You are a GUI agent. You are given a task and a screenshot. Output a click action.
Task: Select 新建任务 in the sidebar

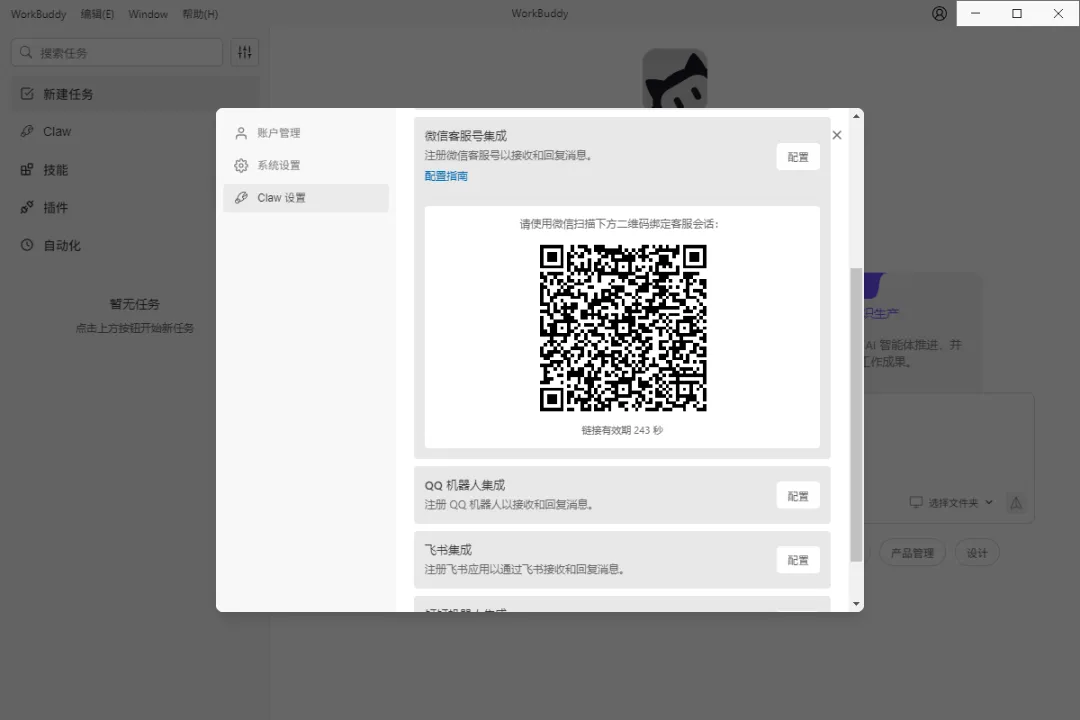[135, 94]
